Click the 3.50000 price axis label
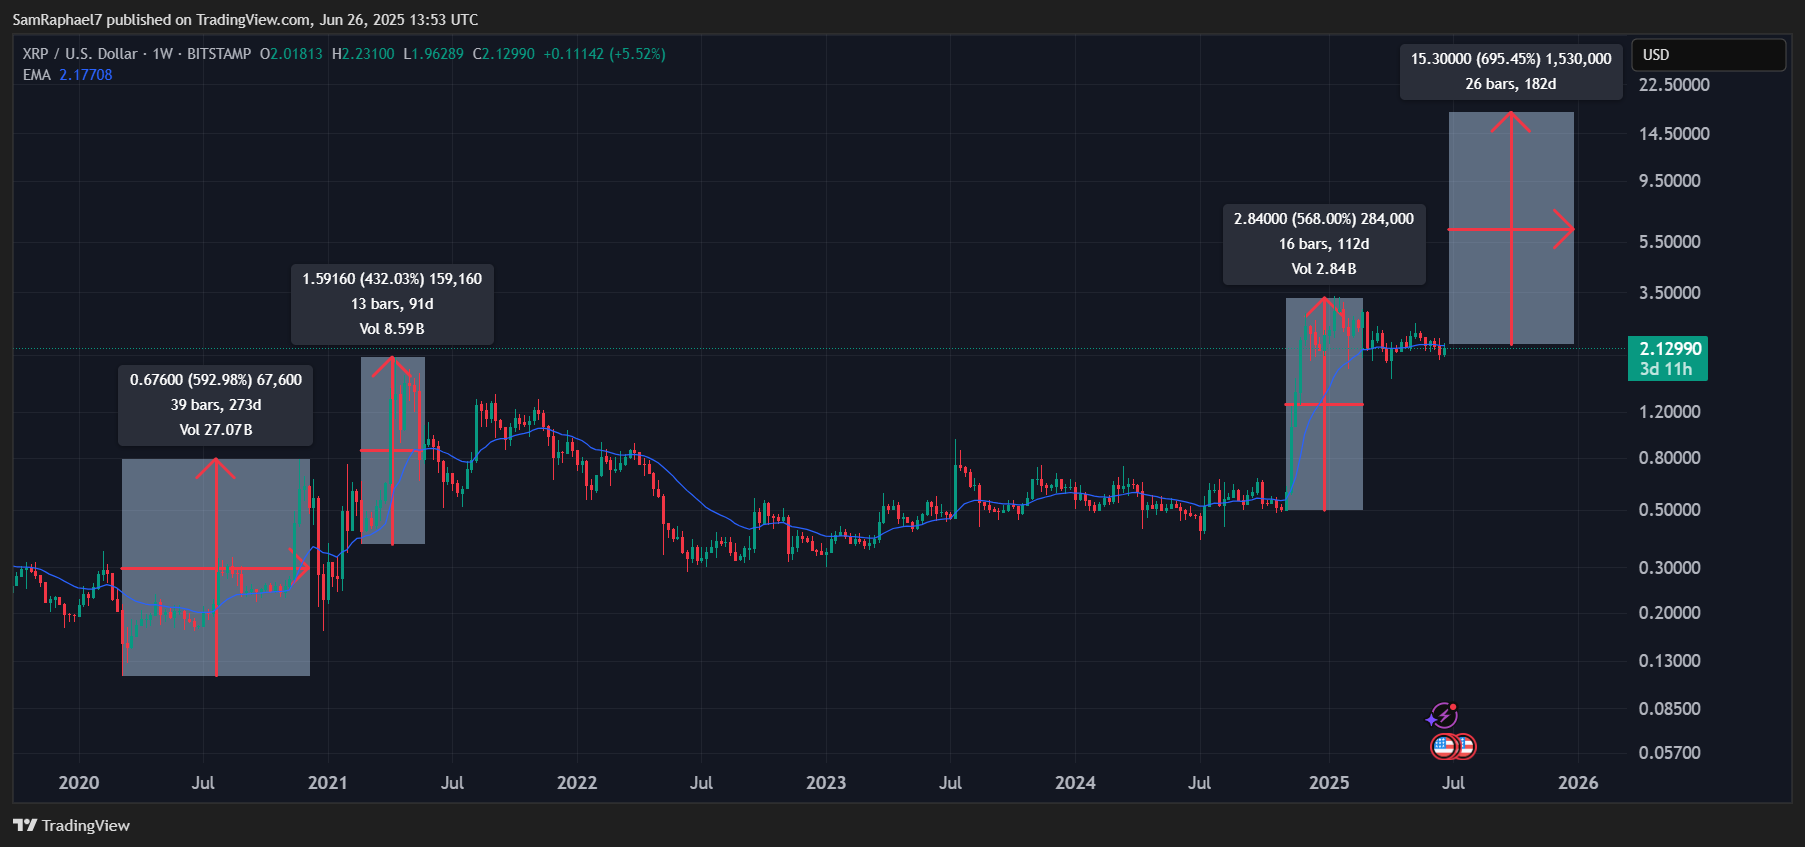Viewport: 1805px width, 847px height. [x=1670, y=293]
